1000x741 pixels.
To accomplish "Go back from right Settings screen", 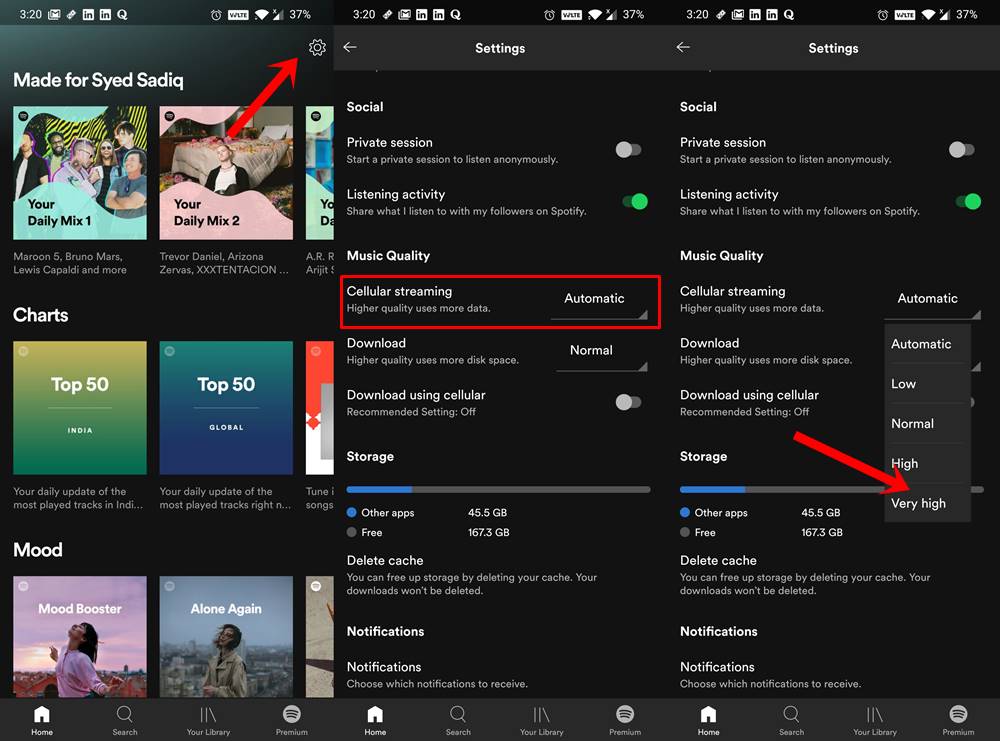I will tap(683, 47).
